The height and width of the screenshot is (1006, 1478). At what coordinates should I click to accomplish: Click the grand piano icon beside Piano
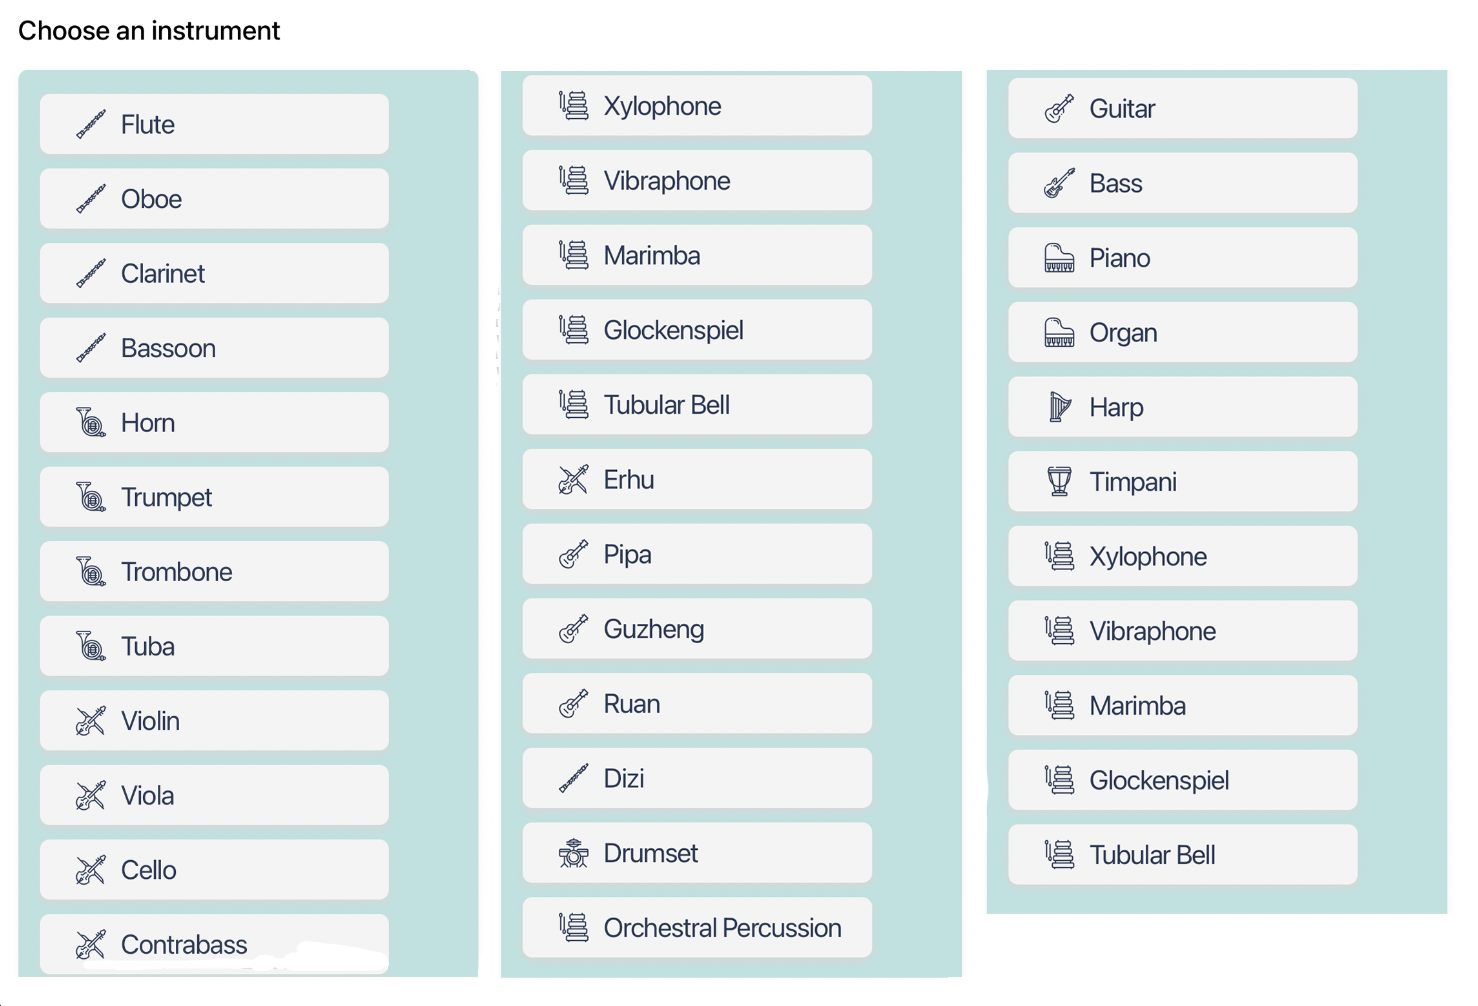pyautogui.click(x=1059, y=258)
